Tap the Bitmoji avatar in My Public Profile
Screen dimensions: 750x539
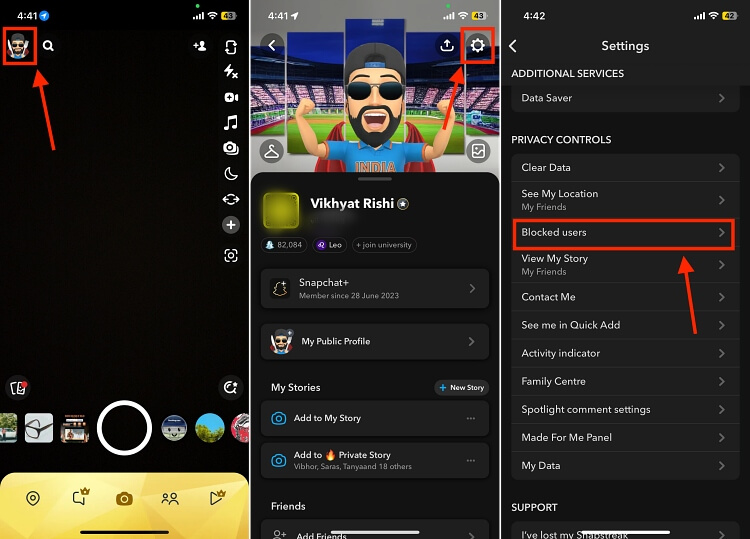coord(282,341)
